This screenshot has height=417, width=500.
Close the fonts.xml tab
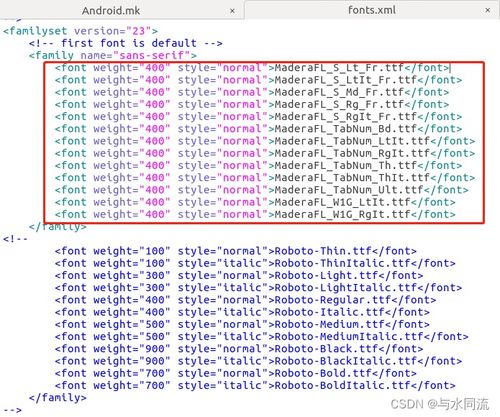click(x=488, y=10)
